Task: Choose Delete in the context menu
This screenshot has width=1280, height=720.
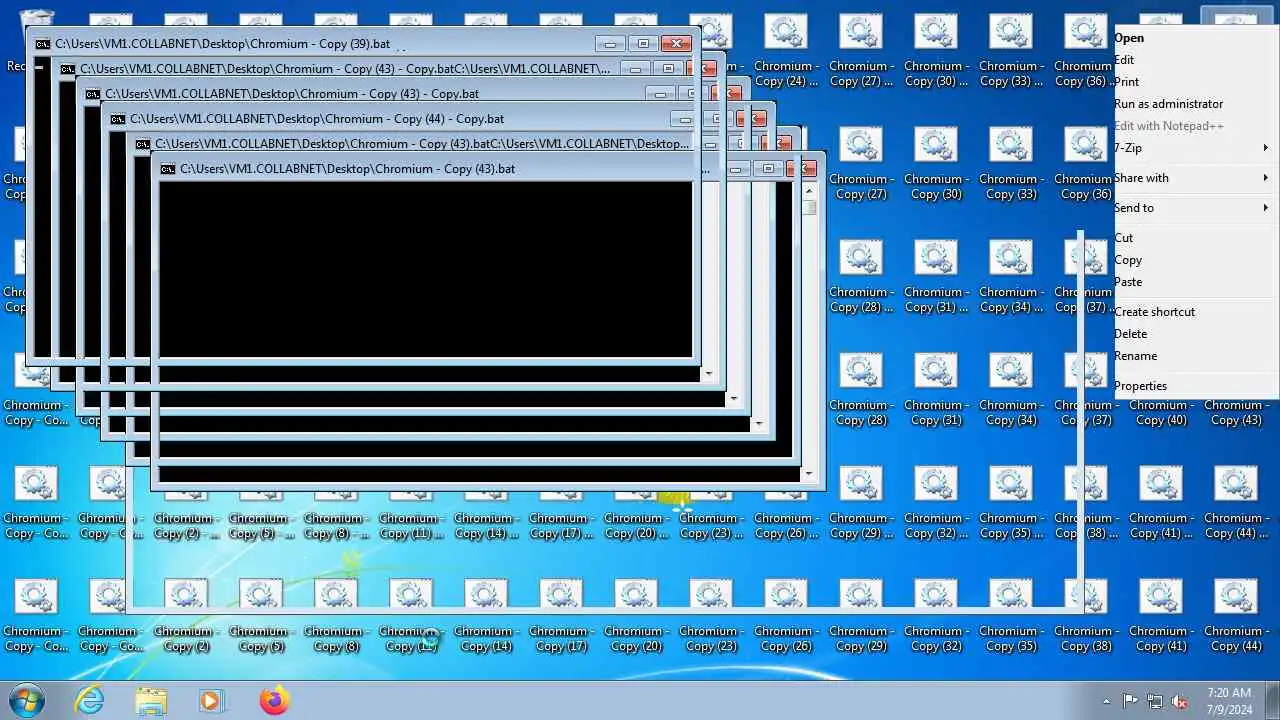Action: pyautogui.click(x=1195, y=334)
